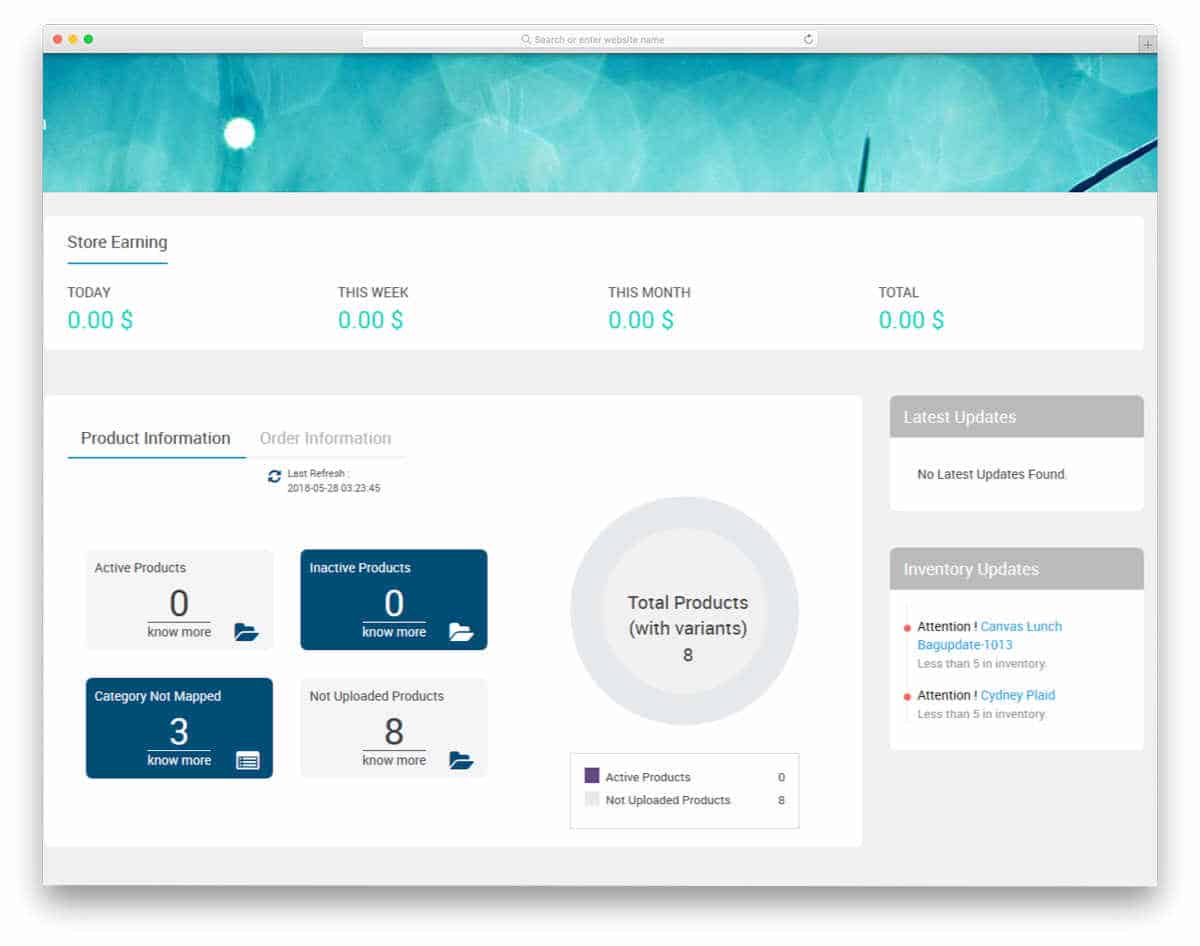Click the red alert dot beside Cydney Plaid
Screen dimensions: 1200x946
pyautogui.click(x=908, y=695)
